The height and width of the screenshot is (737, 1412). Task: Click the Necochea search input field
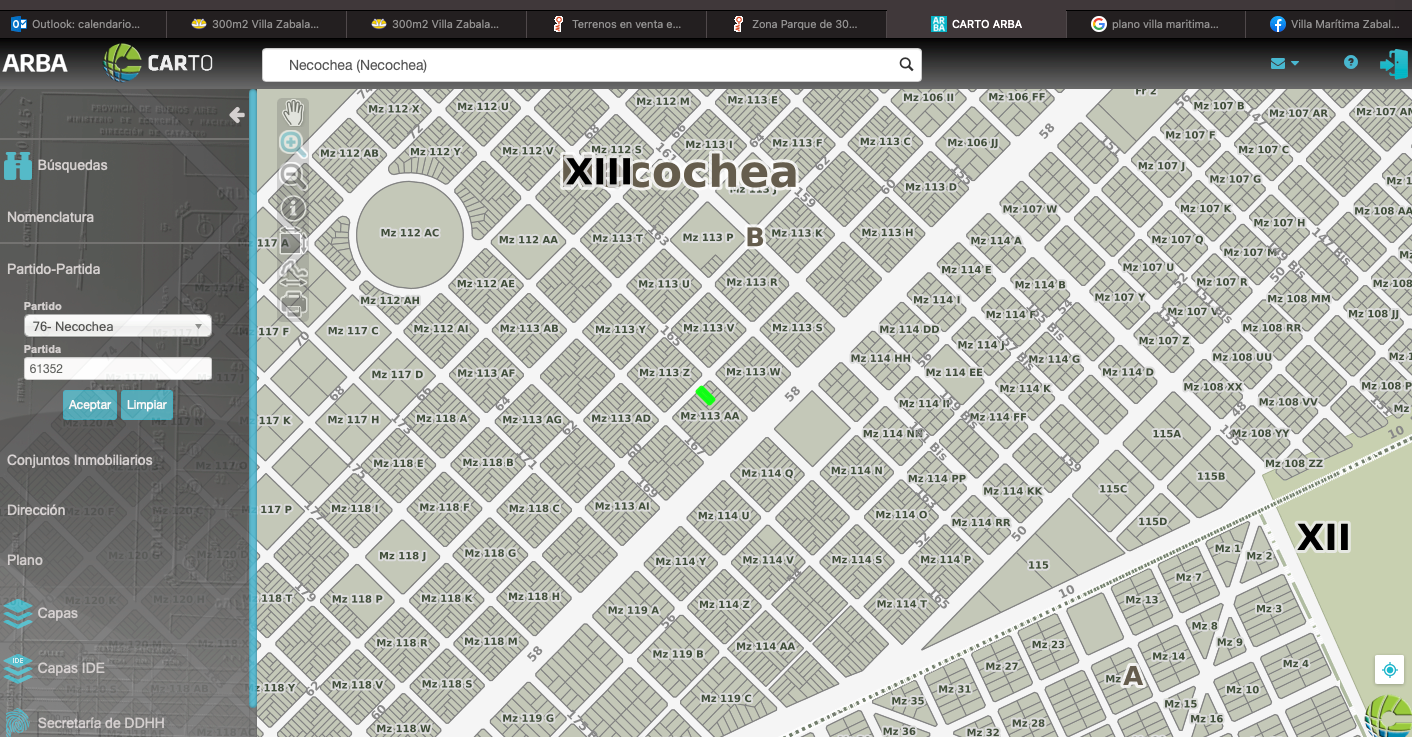[592, 65]
